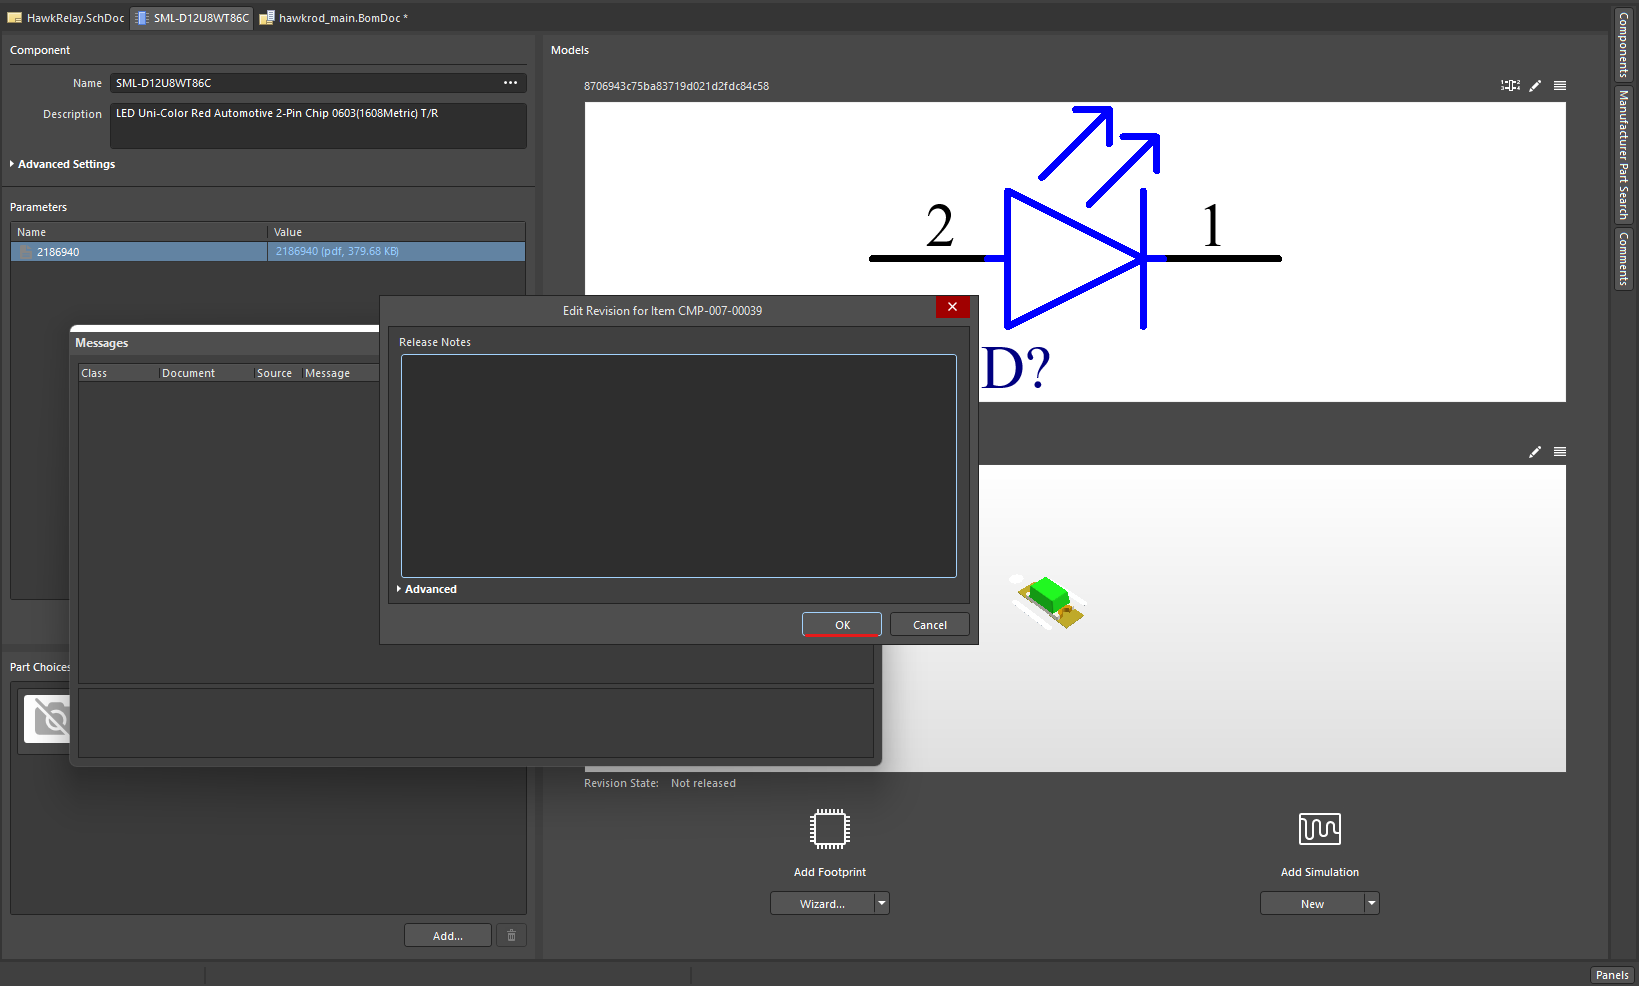Click inside the Release Notes text area
The width and height of the screenshot is (1639, 986).
pos(678,466)
